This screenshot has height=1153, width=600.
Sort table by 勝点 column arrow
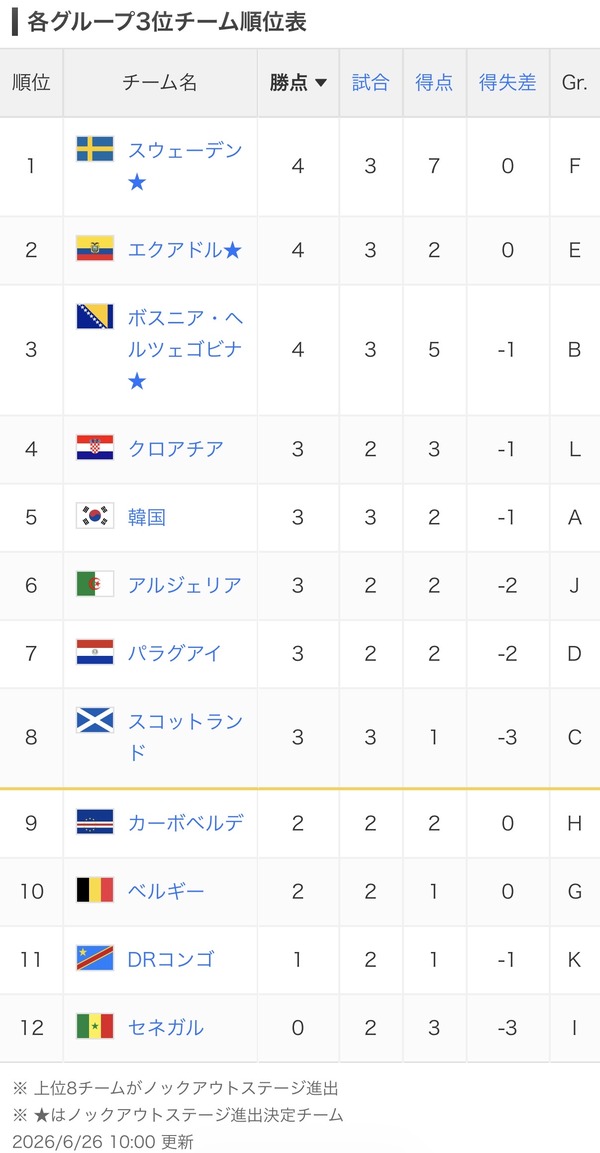pos(321,83)
